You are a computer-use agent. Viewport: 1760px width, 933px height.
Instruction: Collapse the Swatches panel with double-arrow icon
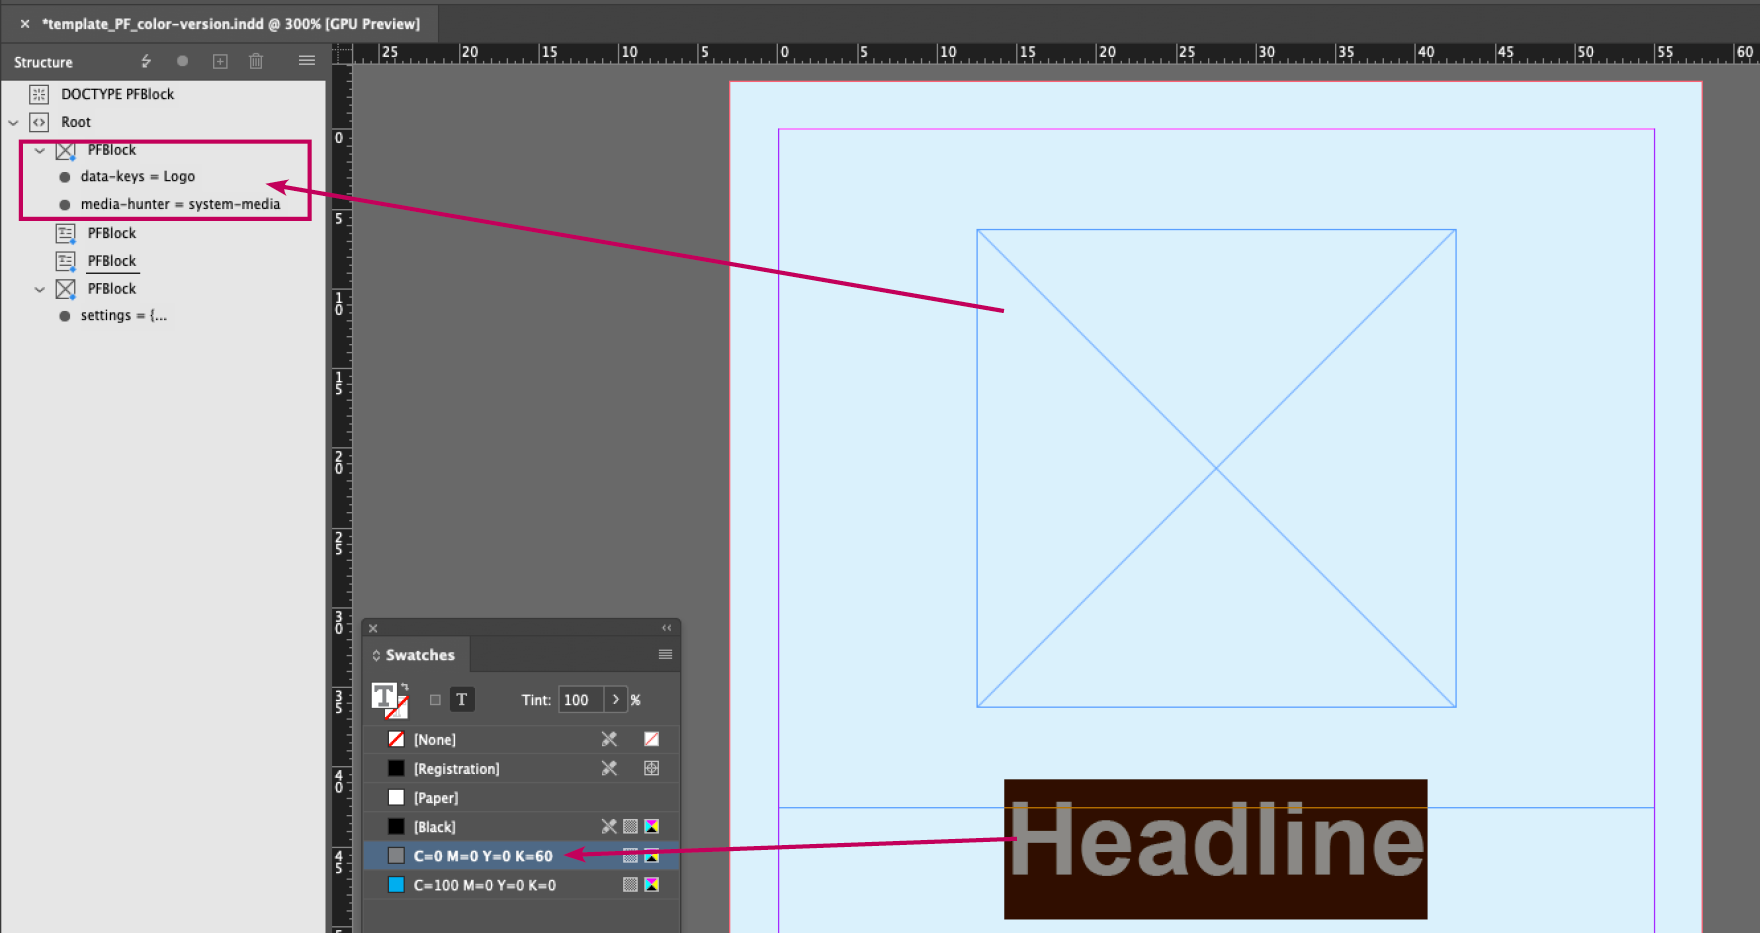tap(667, 628)
